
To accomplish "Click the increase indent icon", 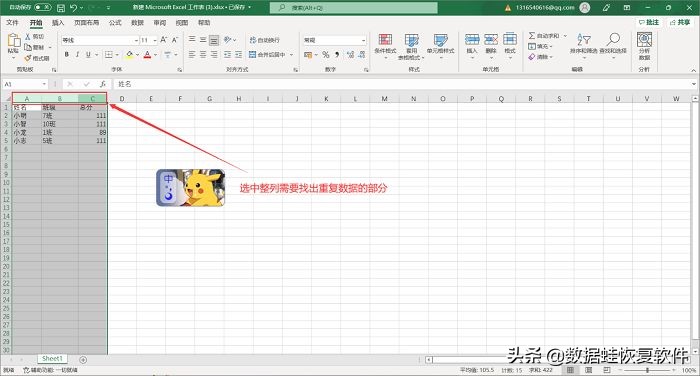I will tap(238, 54).
